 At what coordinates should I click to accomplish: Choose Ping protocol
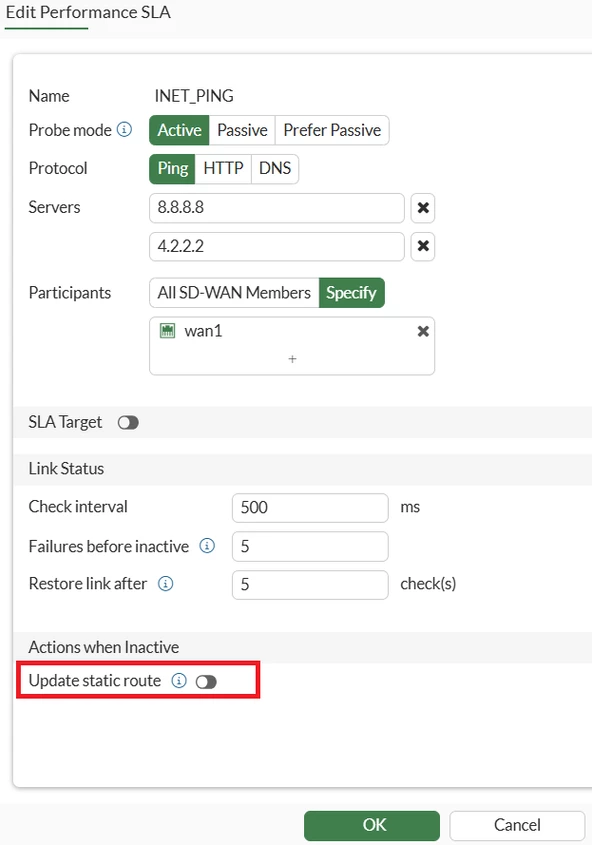click(172, 169)
